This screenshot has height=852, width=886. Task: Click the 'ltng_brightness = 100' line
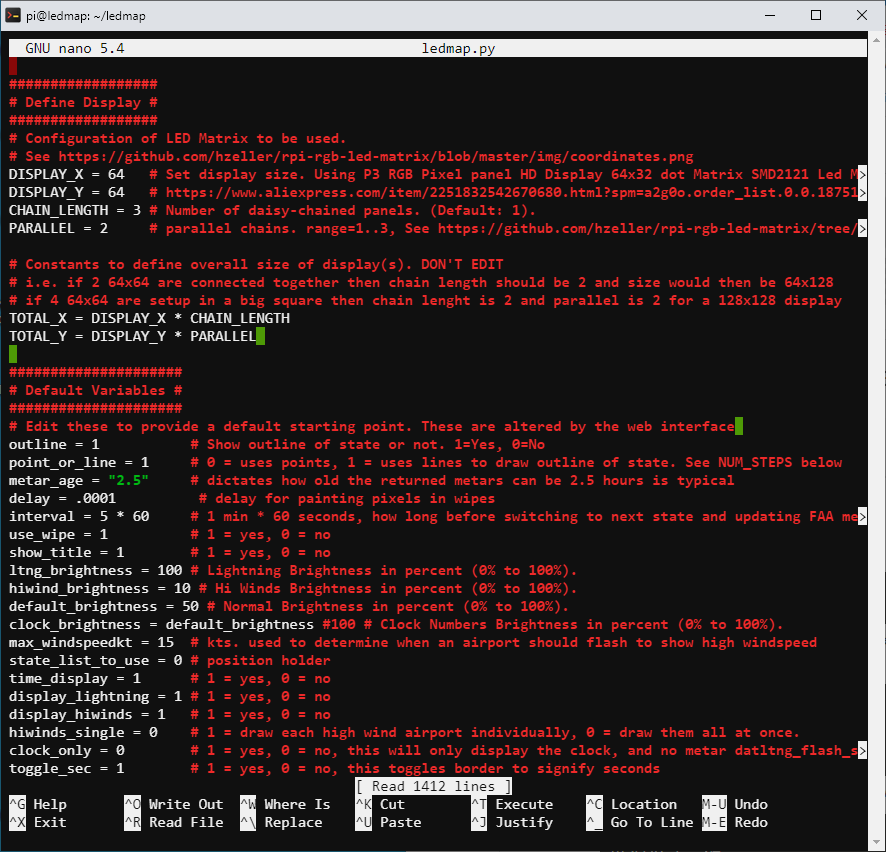[x=95, y=571]
